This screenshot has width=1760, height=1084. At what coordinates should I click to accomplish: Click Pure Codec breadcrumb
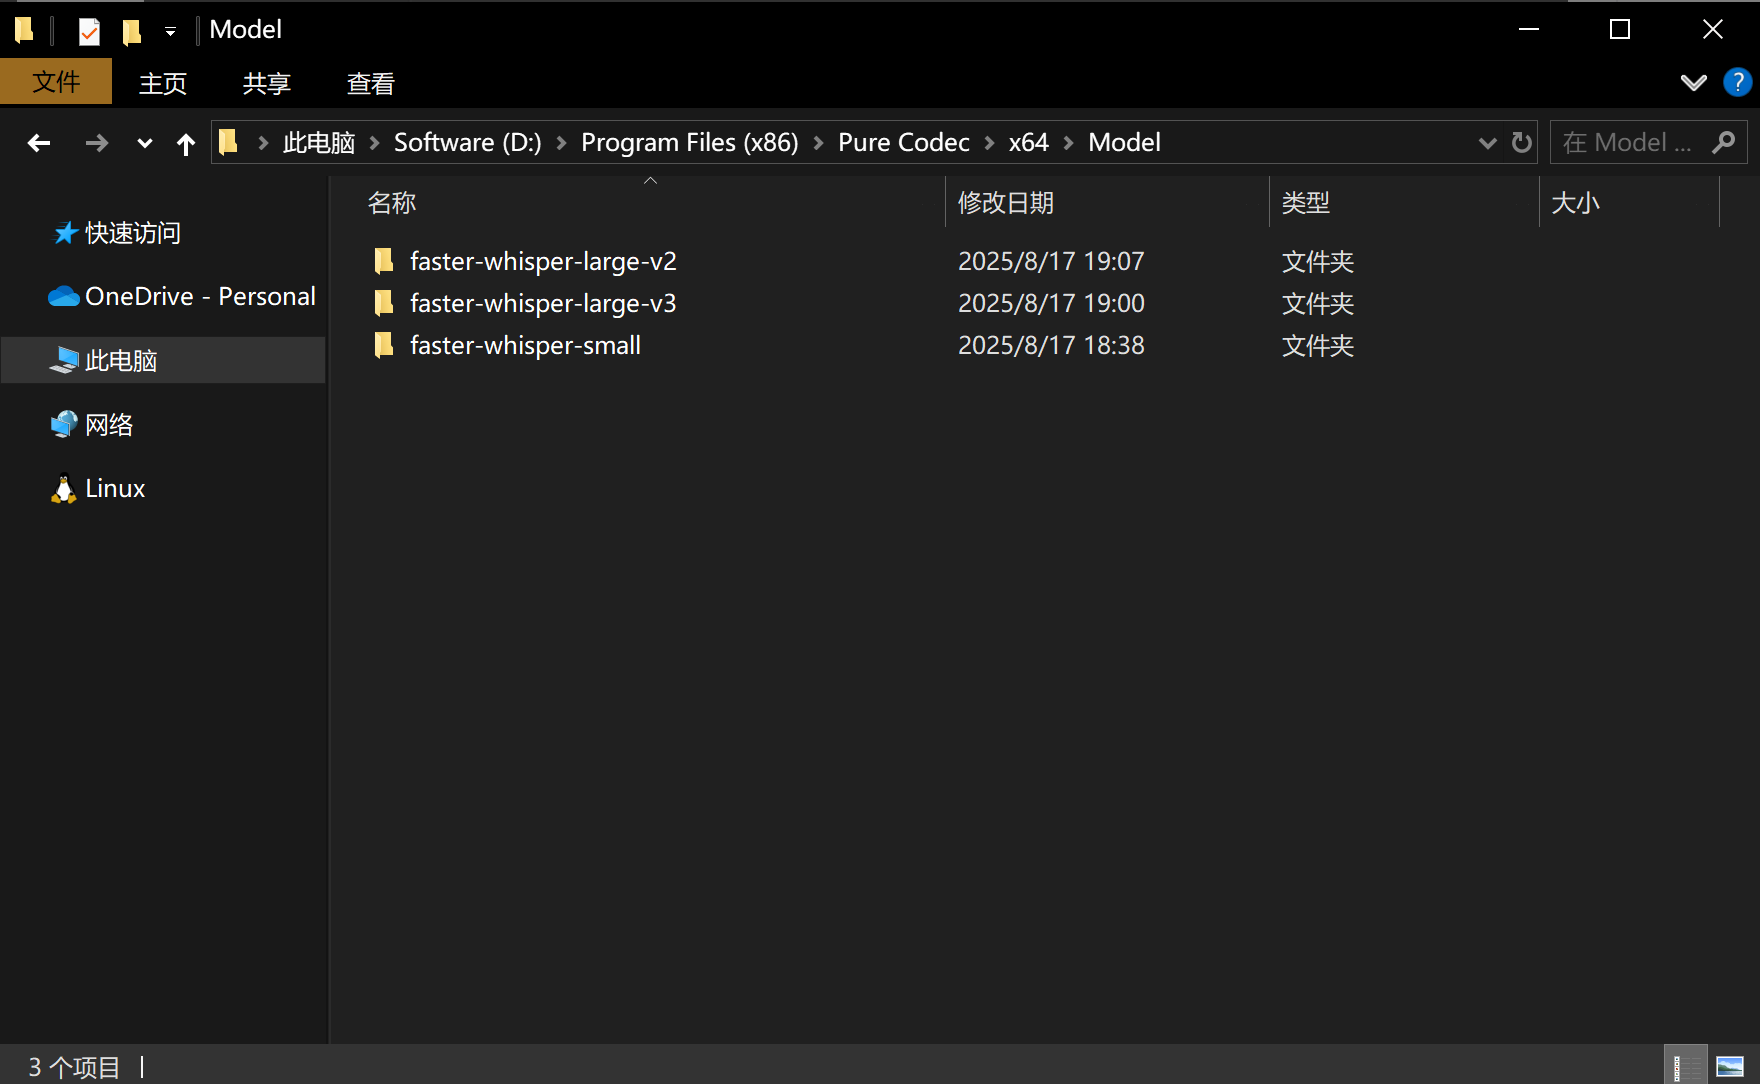pos(904,143)
